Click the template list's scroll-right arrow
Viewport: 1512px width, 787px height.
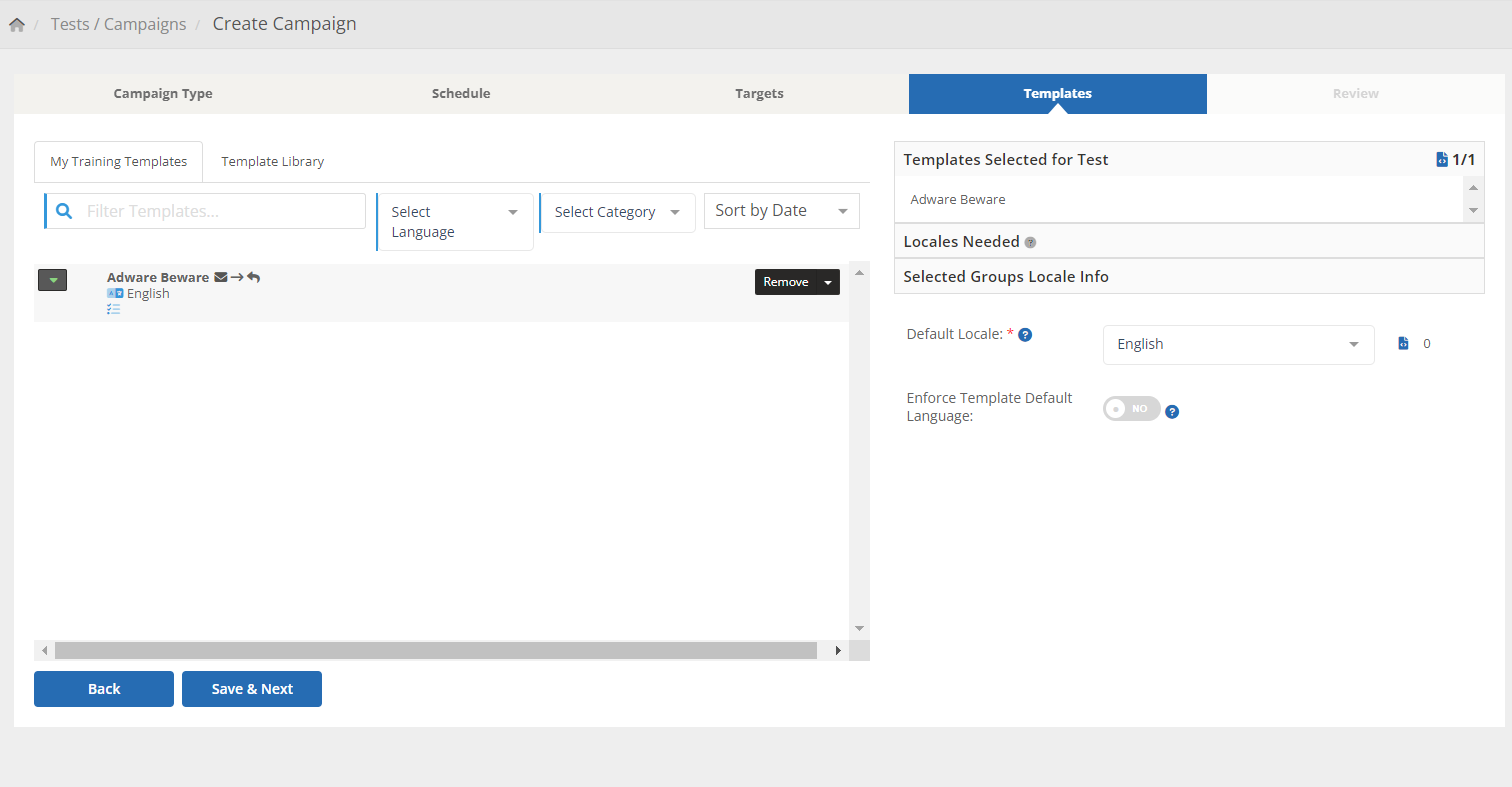(838, 651)
